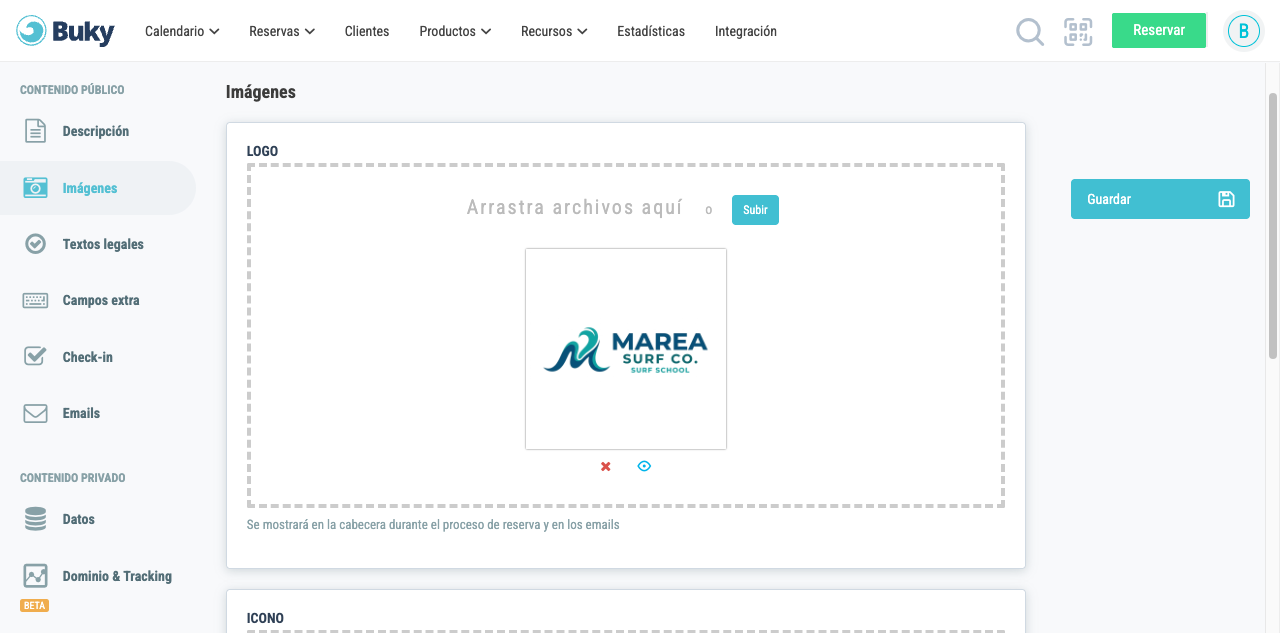Click the Marea Surf Co. logo thumbnail
Screen dimensions: 1280x633
[626, 349]
